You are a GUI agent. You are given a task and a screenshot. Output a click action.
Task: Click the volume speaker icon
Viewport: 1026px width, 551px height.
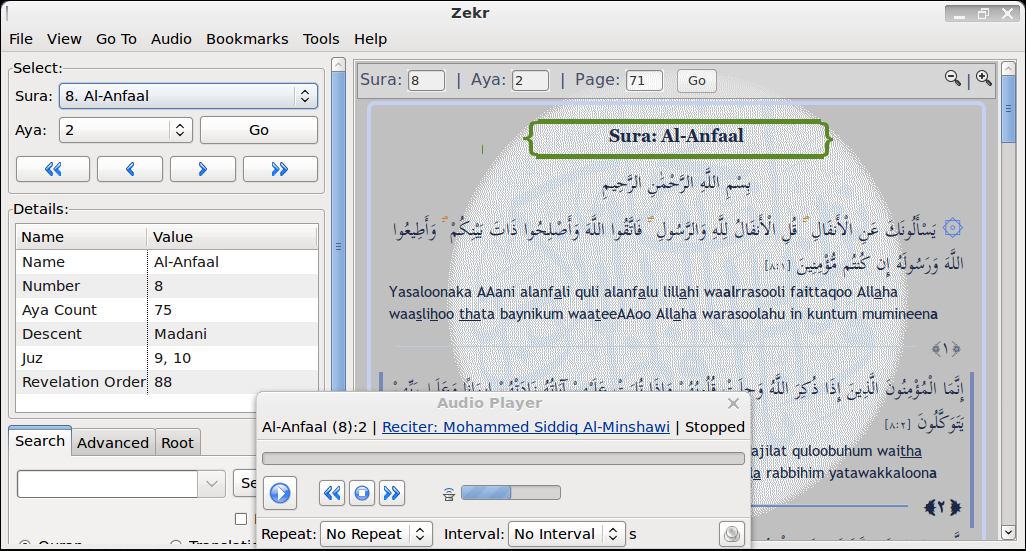click(x=449, y=494)
